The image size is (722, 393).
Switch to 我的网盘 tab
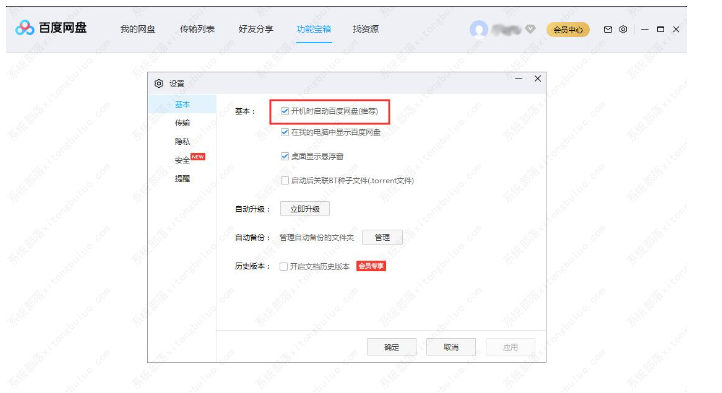click(x=138, y=29)
